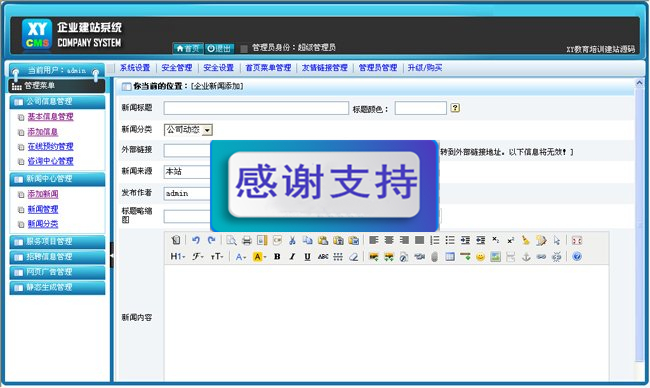This screenshot has width=650, height=388.
Task: Open the 添加信息 link
Action: tap(43, 132)
